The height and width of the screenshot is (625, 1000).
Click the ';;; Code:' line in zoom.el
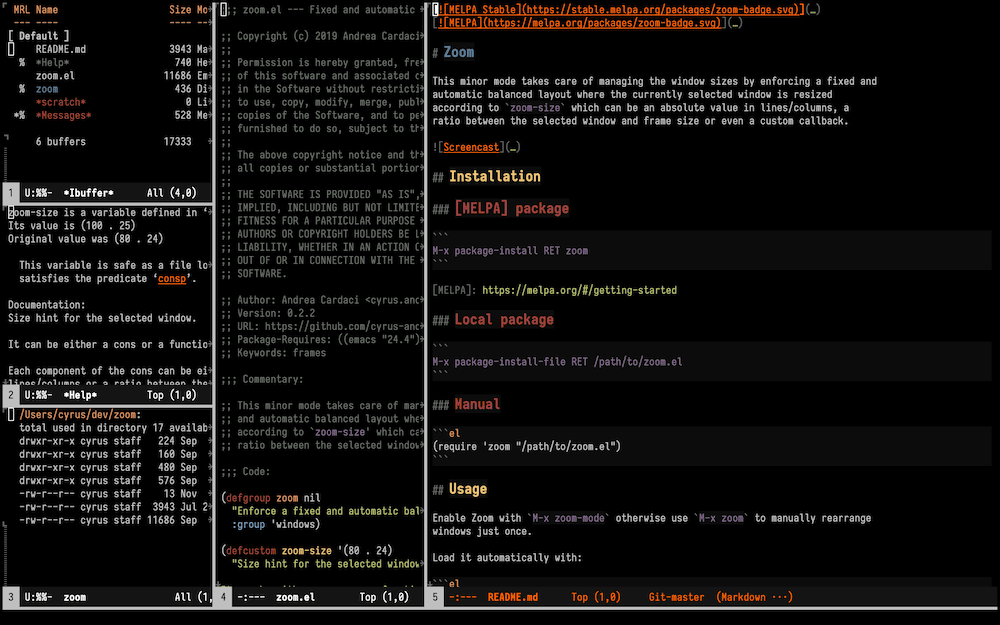pos(246,472)
